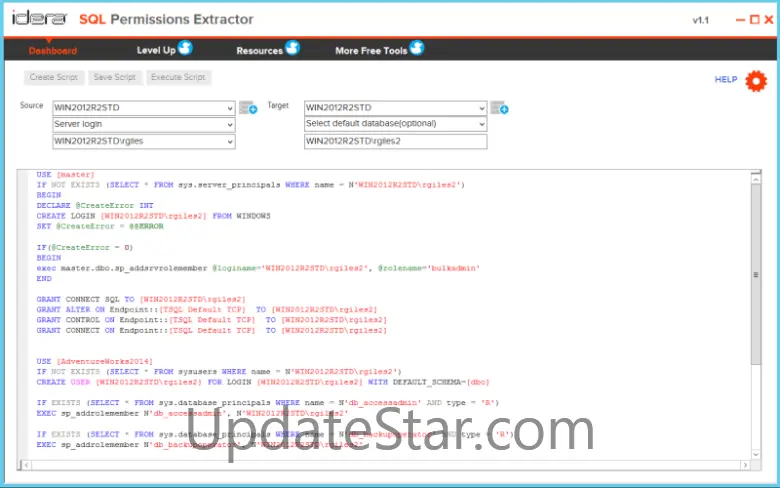Image resolution: width=780 pixels, height=488 pixels.
Task: Click the 'DECLARE @CreateError INT' line
Action: pyautogui.click(x=95, y=205)
